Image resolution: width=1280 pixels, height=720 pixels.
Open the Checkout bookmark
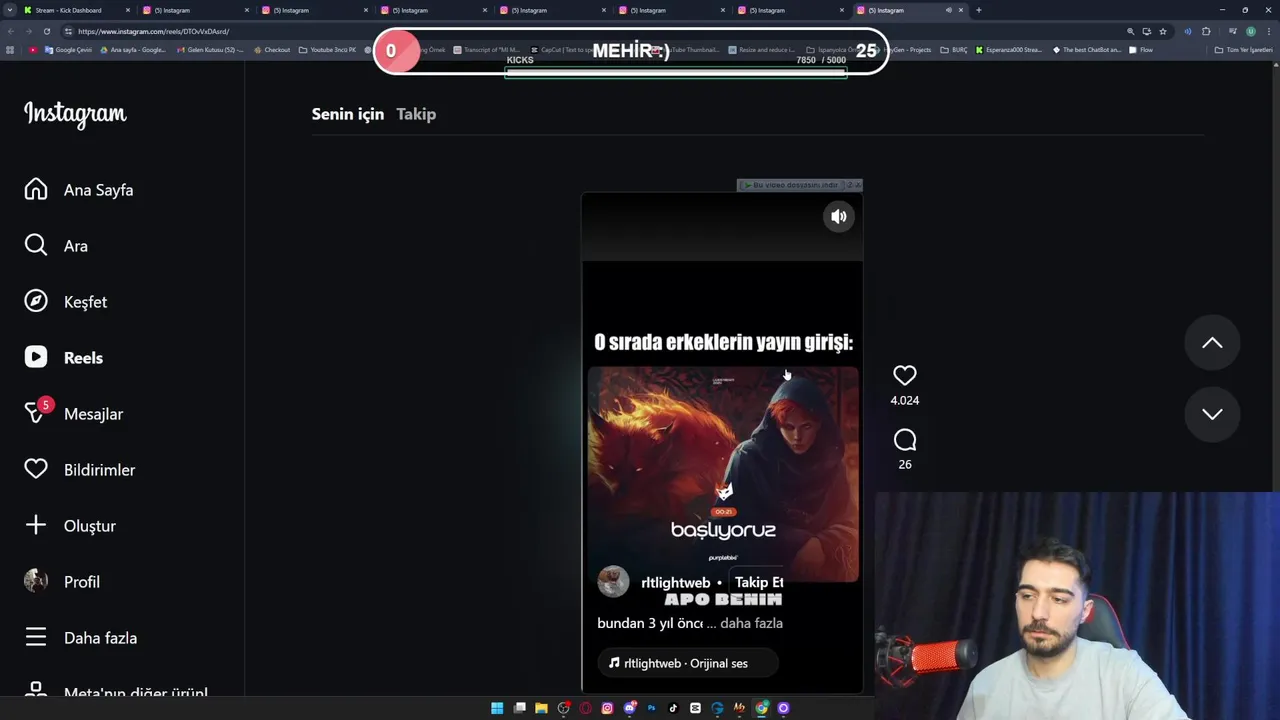pyautogui.click(x=272, y=50)
